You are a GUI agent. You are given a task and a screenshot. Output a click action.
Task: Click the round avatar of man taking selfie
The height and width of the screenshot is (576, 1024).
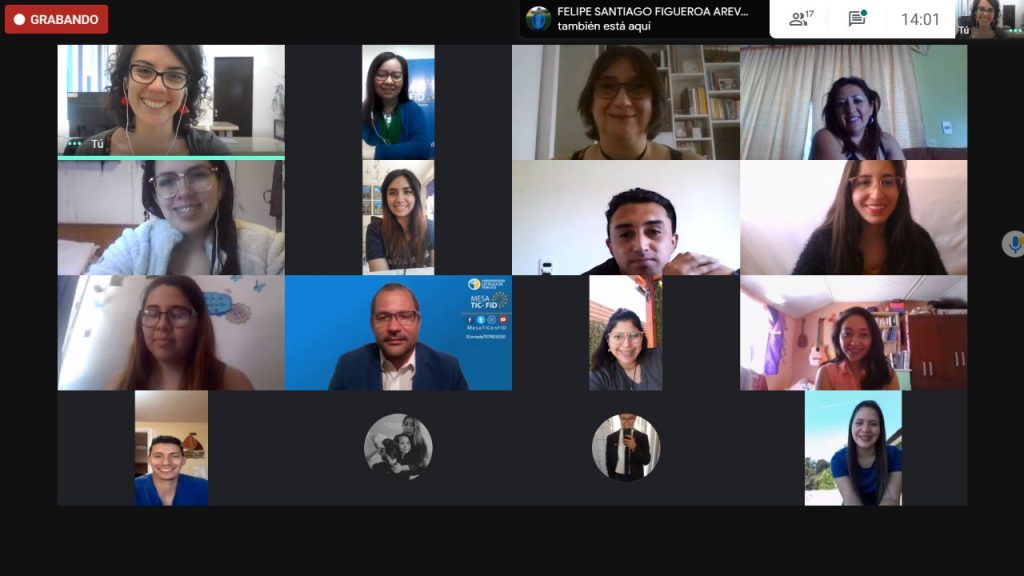click(x=626, y=447)
